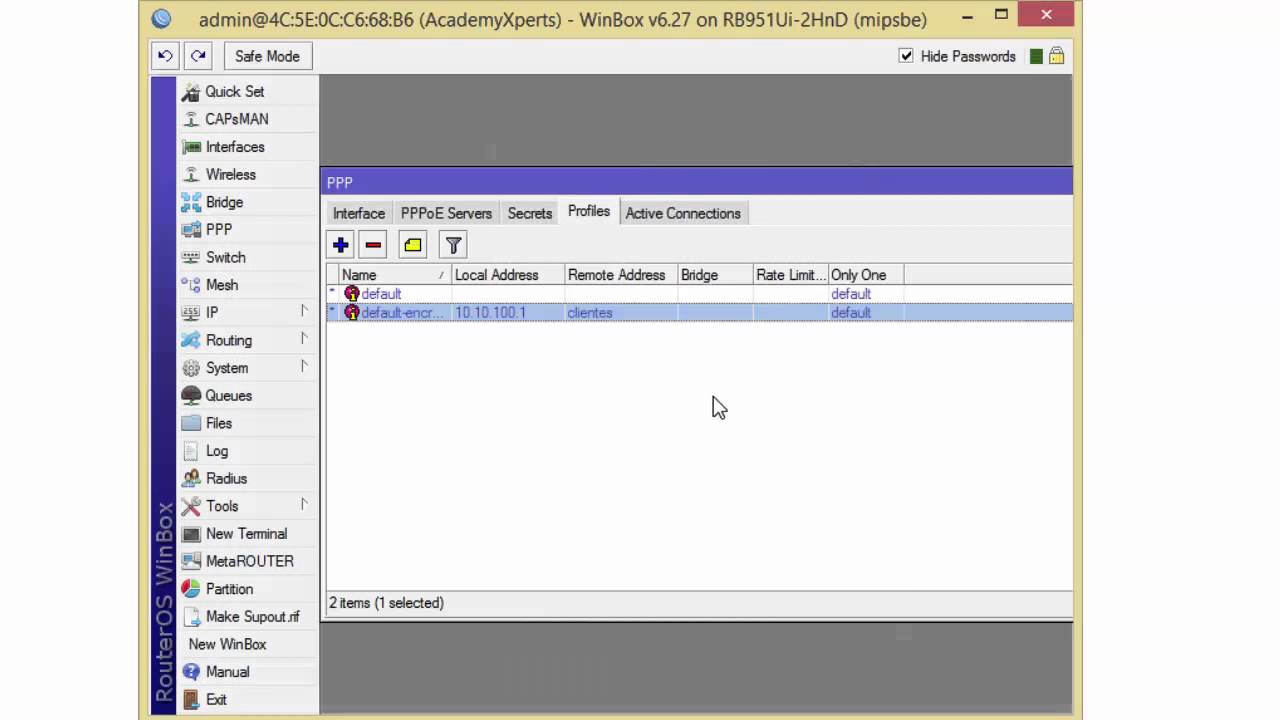Click the undo arrow icon
This screenshot has width=1280, height=720.
tap(165, 56)
